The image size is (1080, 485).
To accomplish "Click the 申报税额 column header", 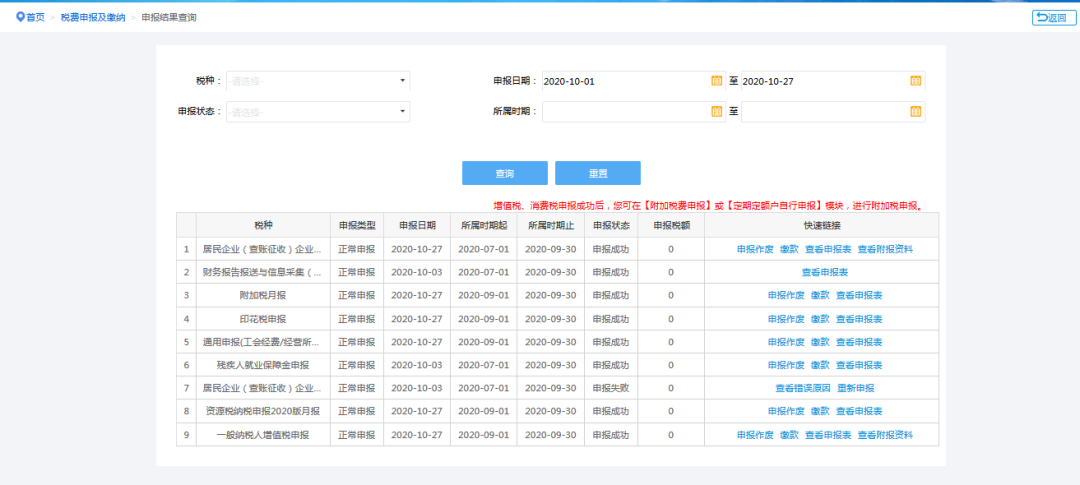I will (x=671, y=225).
